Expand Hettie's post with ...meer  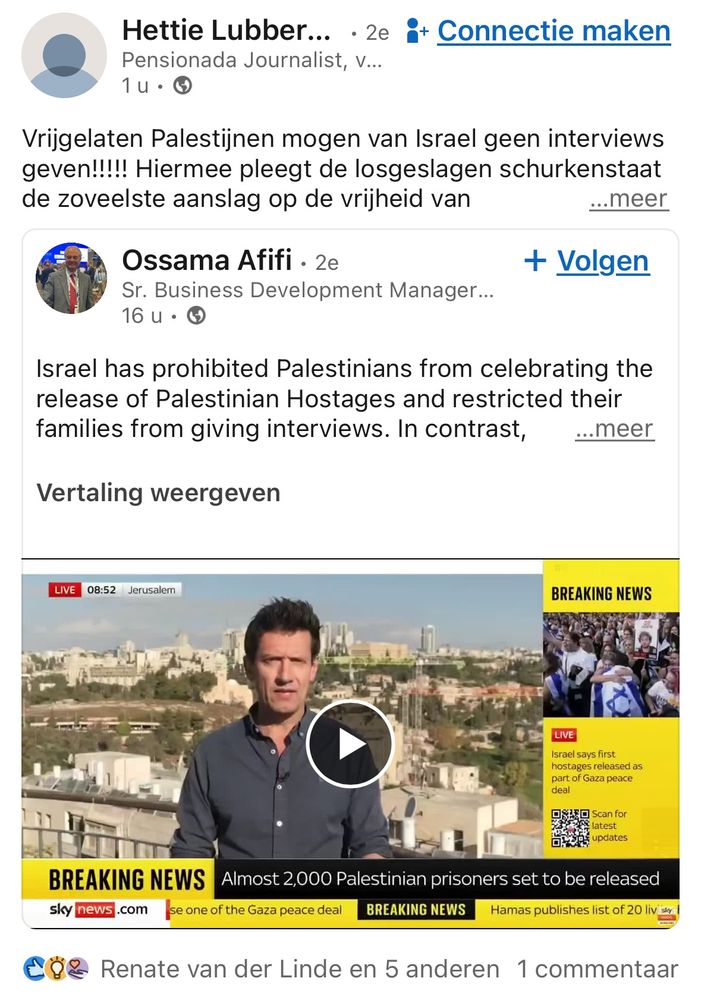[628, 199]
